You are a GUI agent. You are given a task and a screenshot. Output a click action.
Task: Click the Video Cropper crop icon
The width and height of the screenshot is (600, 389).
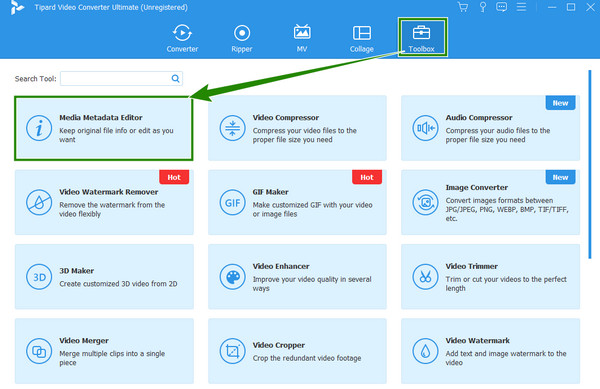tap(232, 351)
